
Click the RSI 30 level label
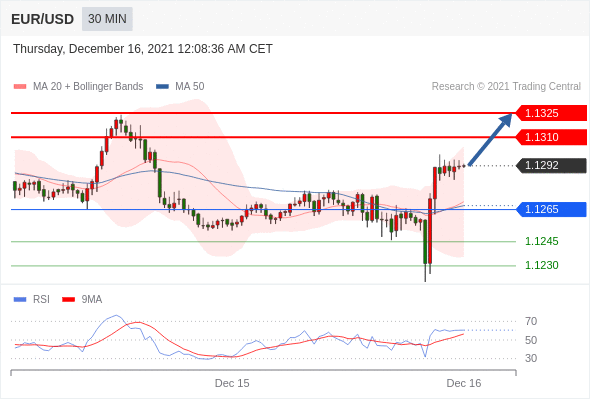531,358
